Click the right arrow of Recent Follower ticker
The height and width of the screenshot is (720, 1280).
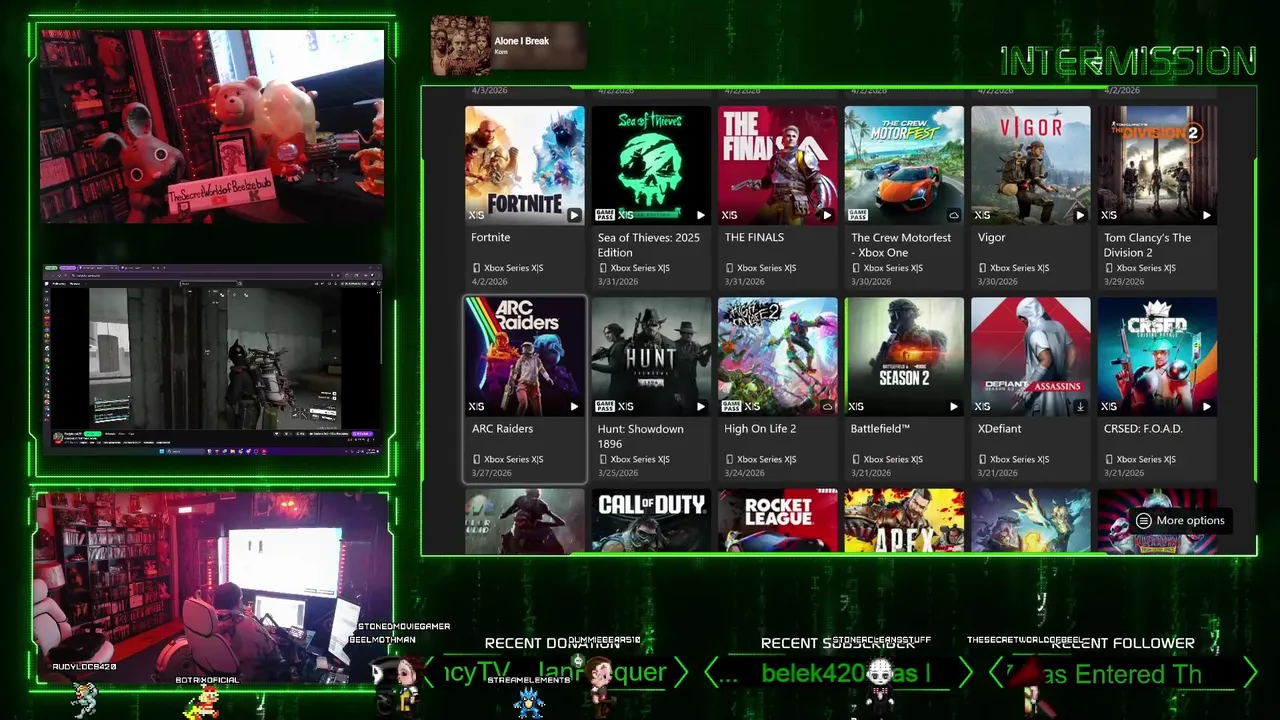pyautogui.click(x=1249, y=673)
